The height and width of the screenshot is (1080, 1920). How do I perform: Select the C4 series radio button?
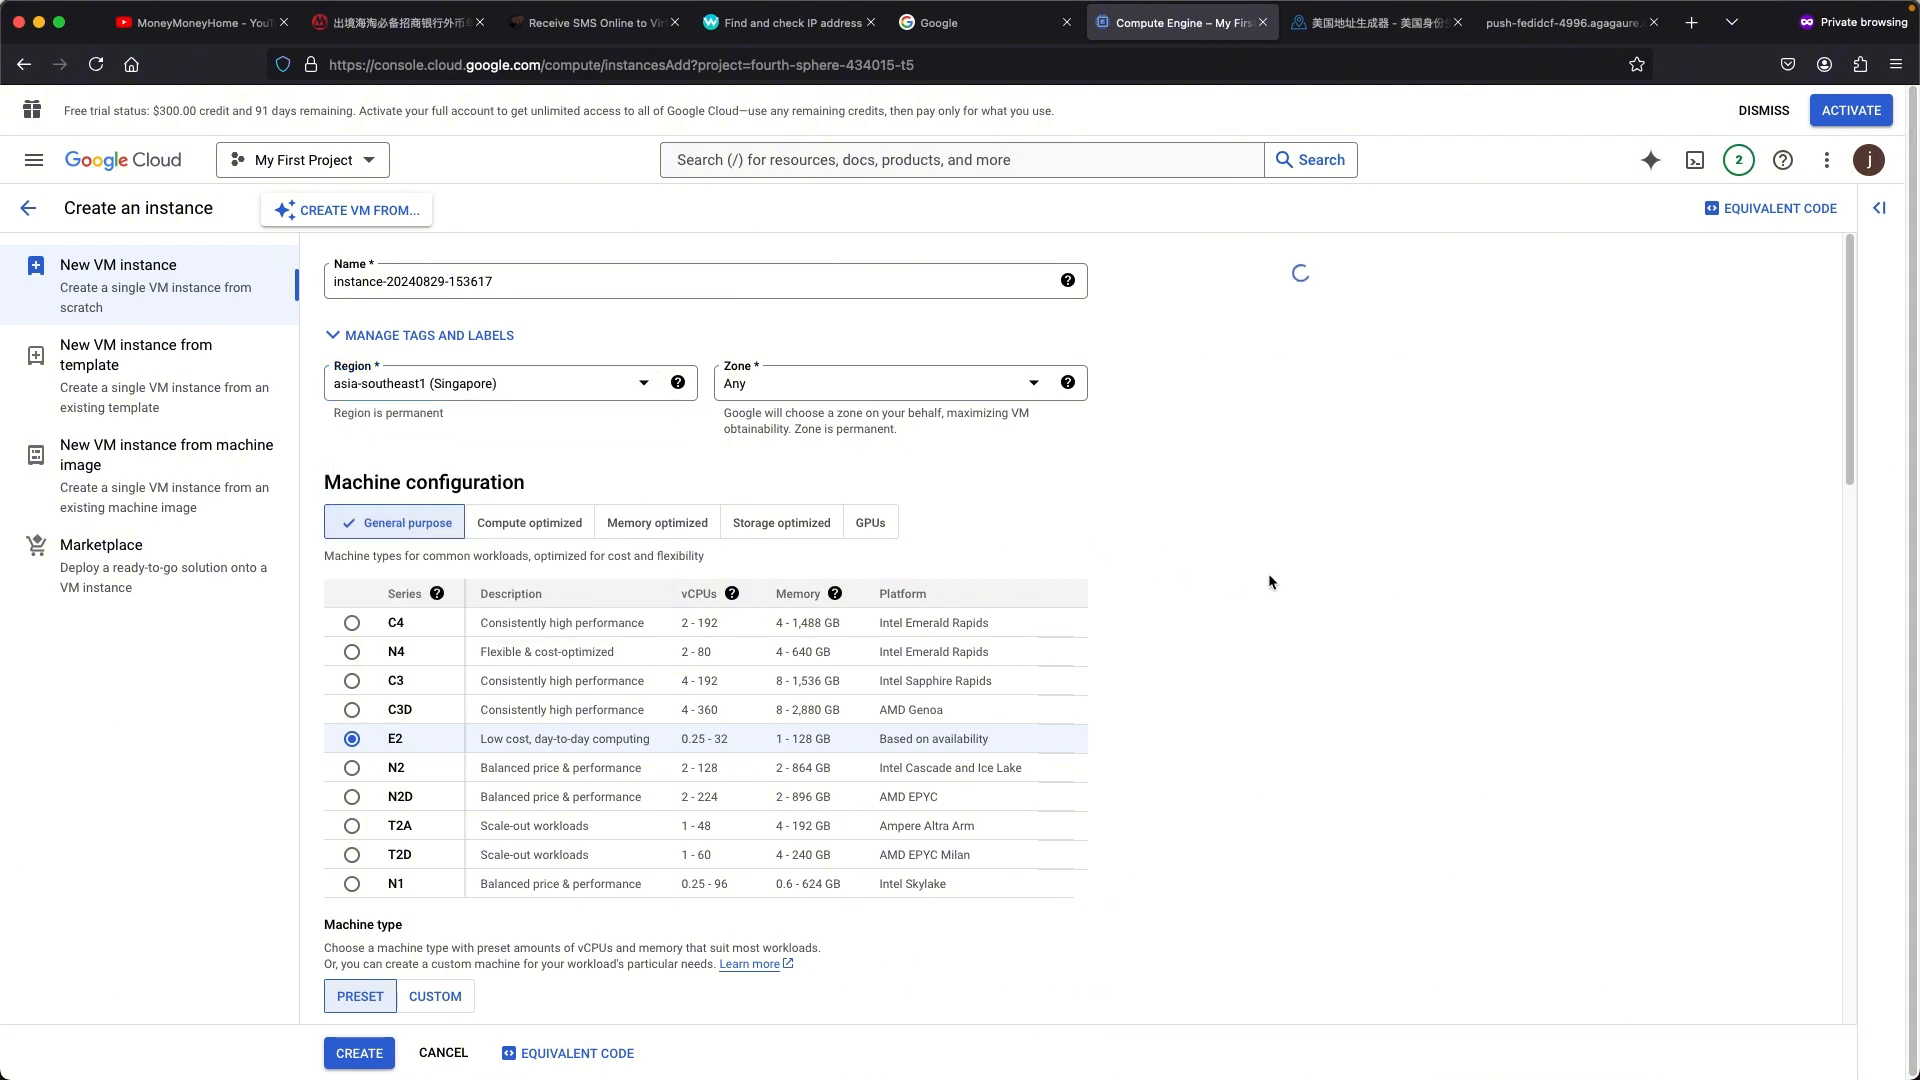point(352,623)
